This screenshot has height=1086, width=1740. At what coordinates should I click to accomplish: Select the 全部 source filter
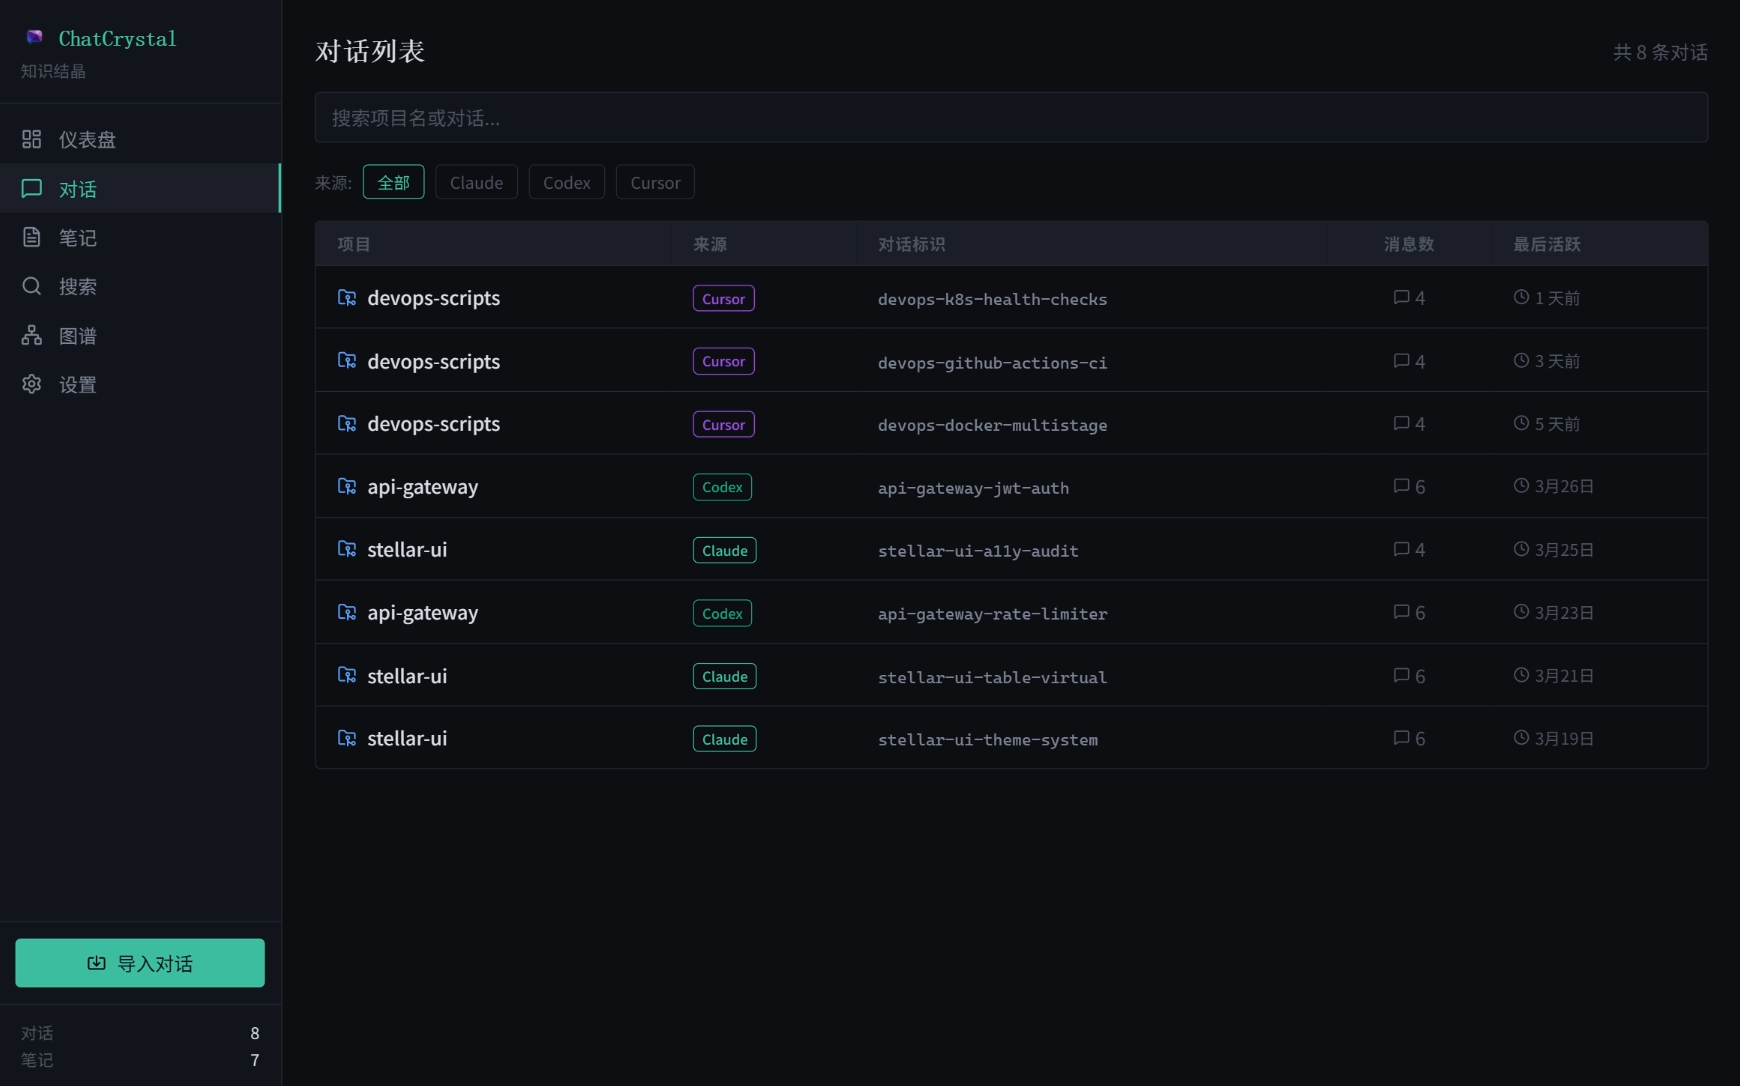pos(393,182)
